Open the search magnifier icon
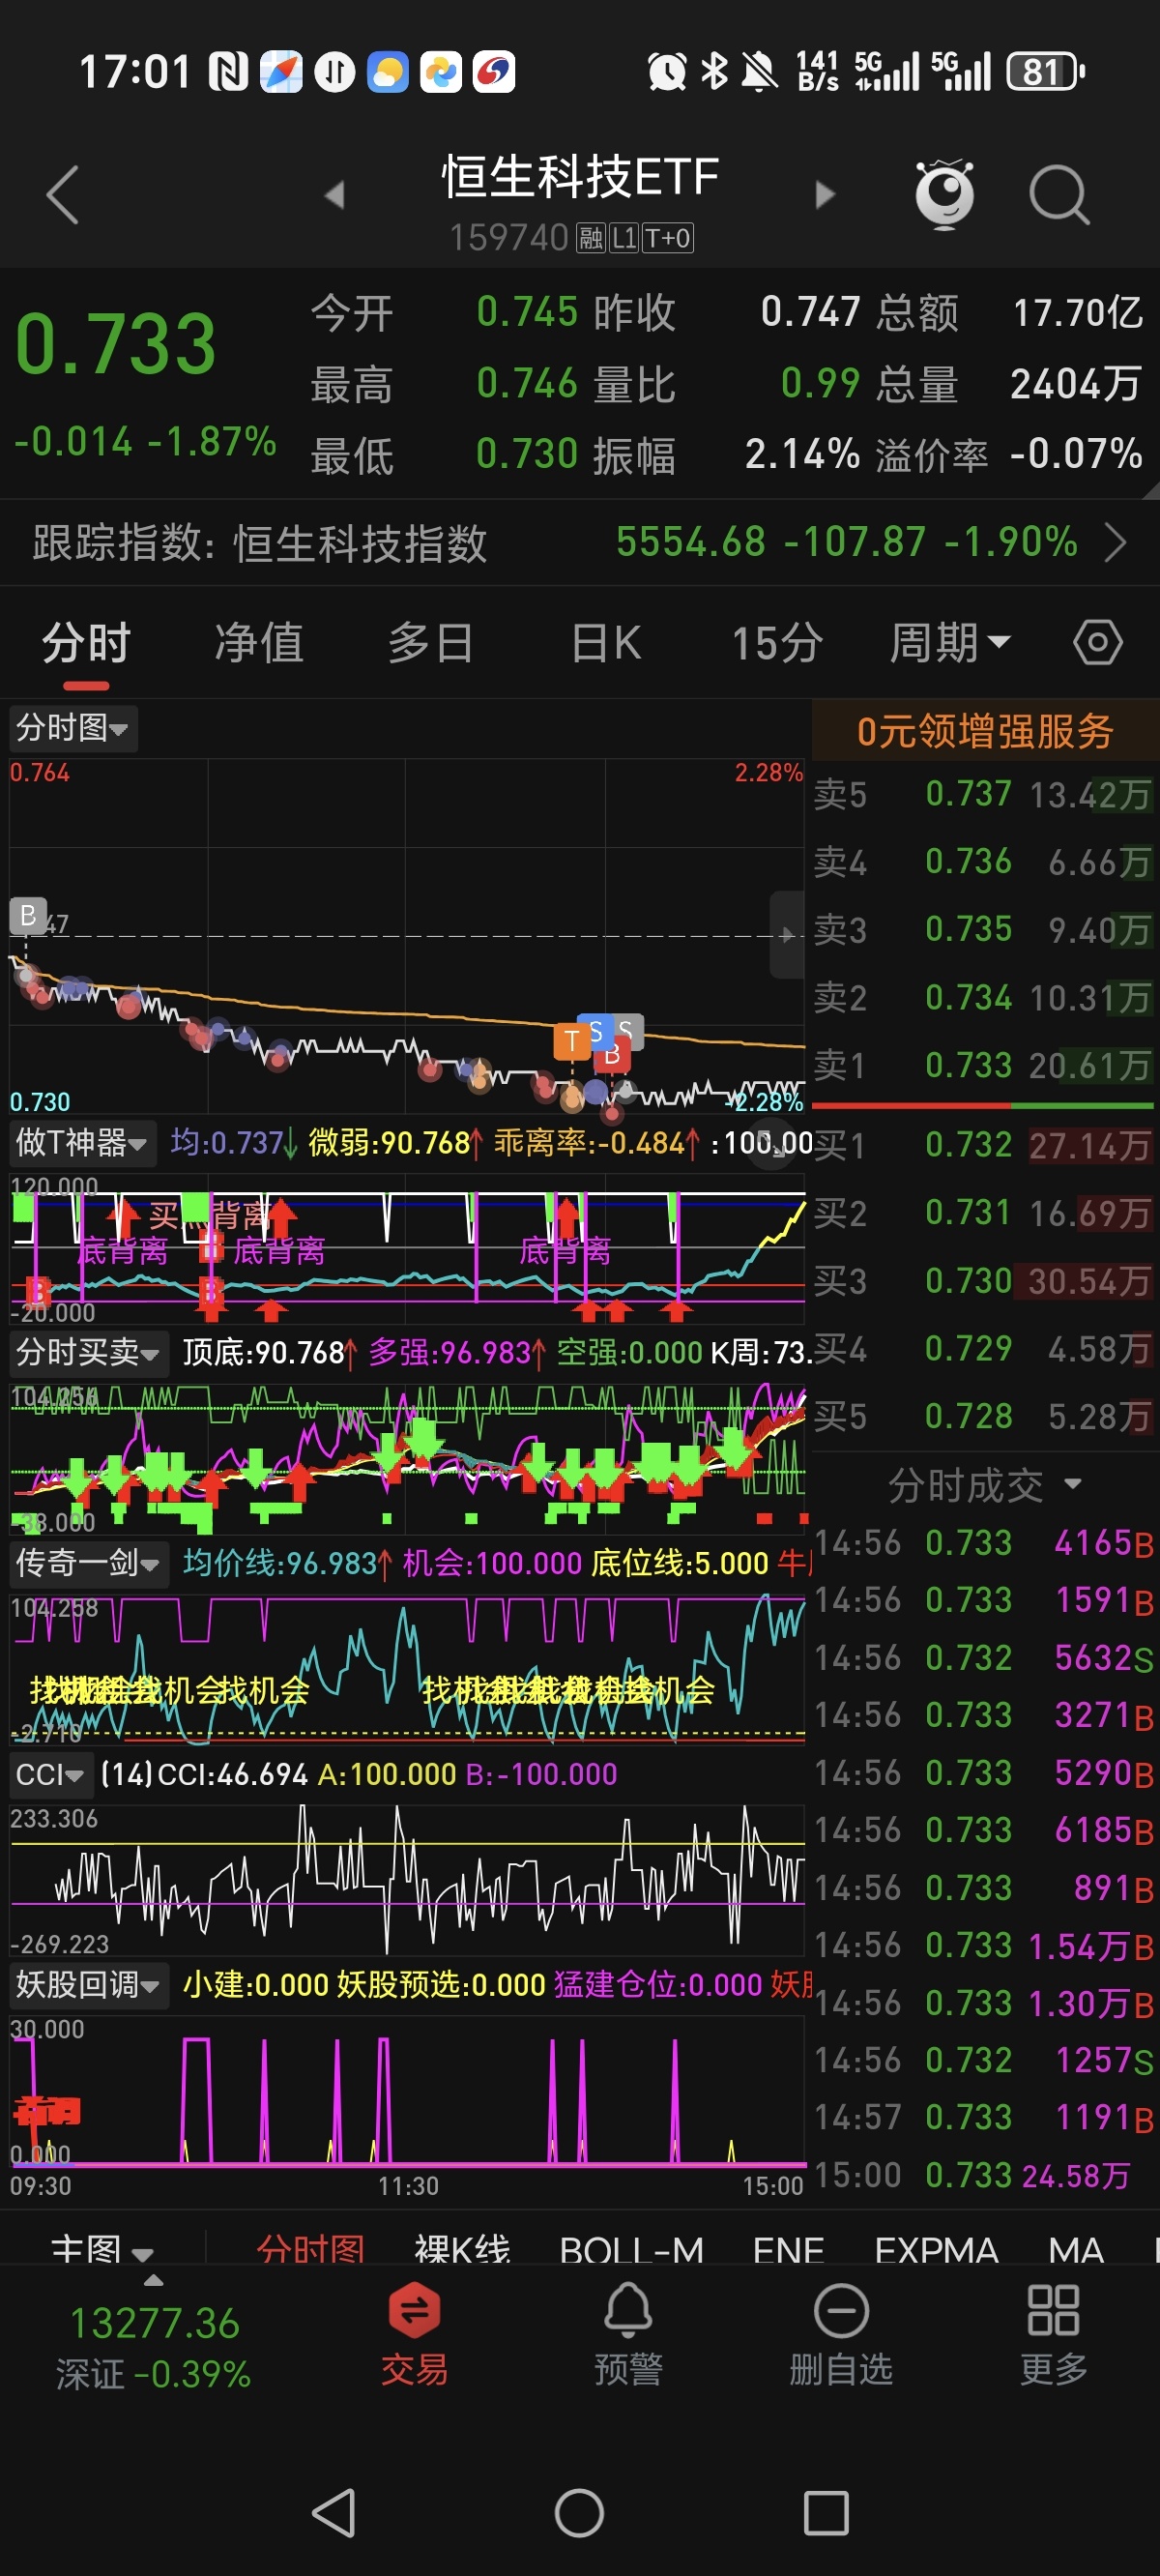1160x2576 pixels. [1059, 195]
